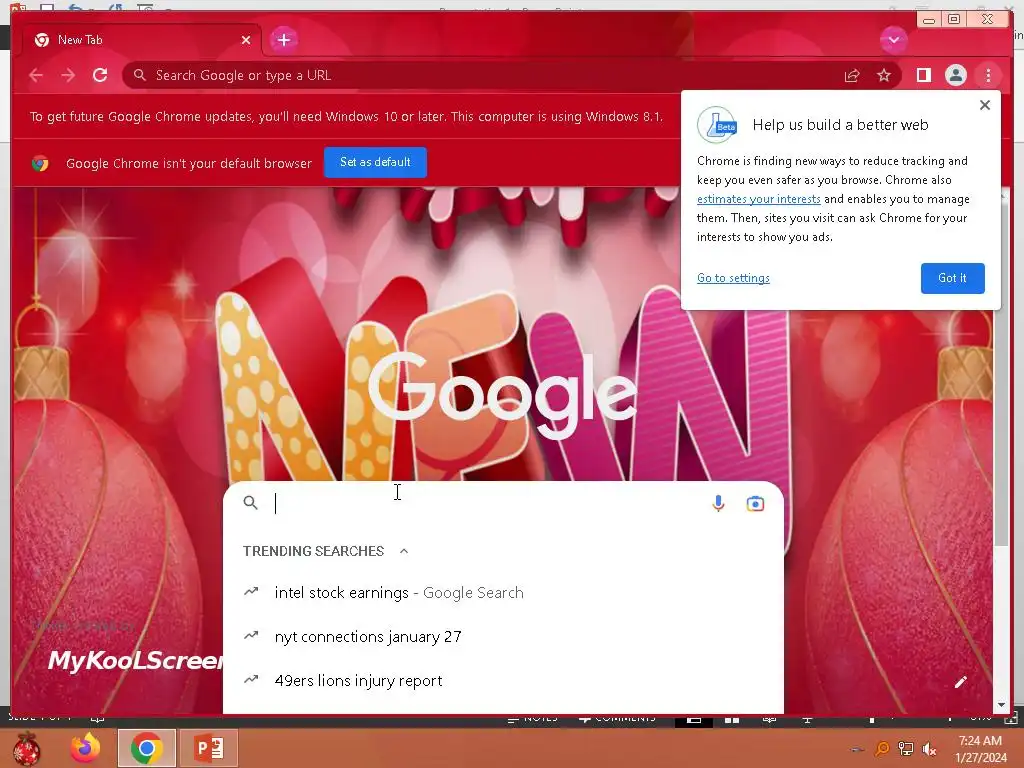The image size is (1024, 768).
Task: Open the Start button ornament icon
Action: click(x=27, y=748)
